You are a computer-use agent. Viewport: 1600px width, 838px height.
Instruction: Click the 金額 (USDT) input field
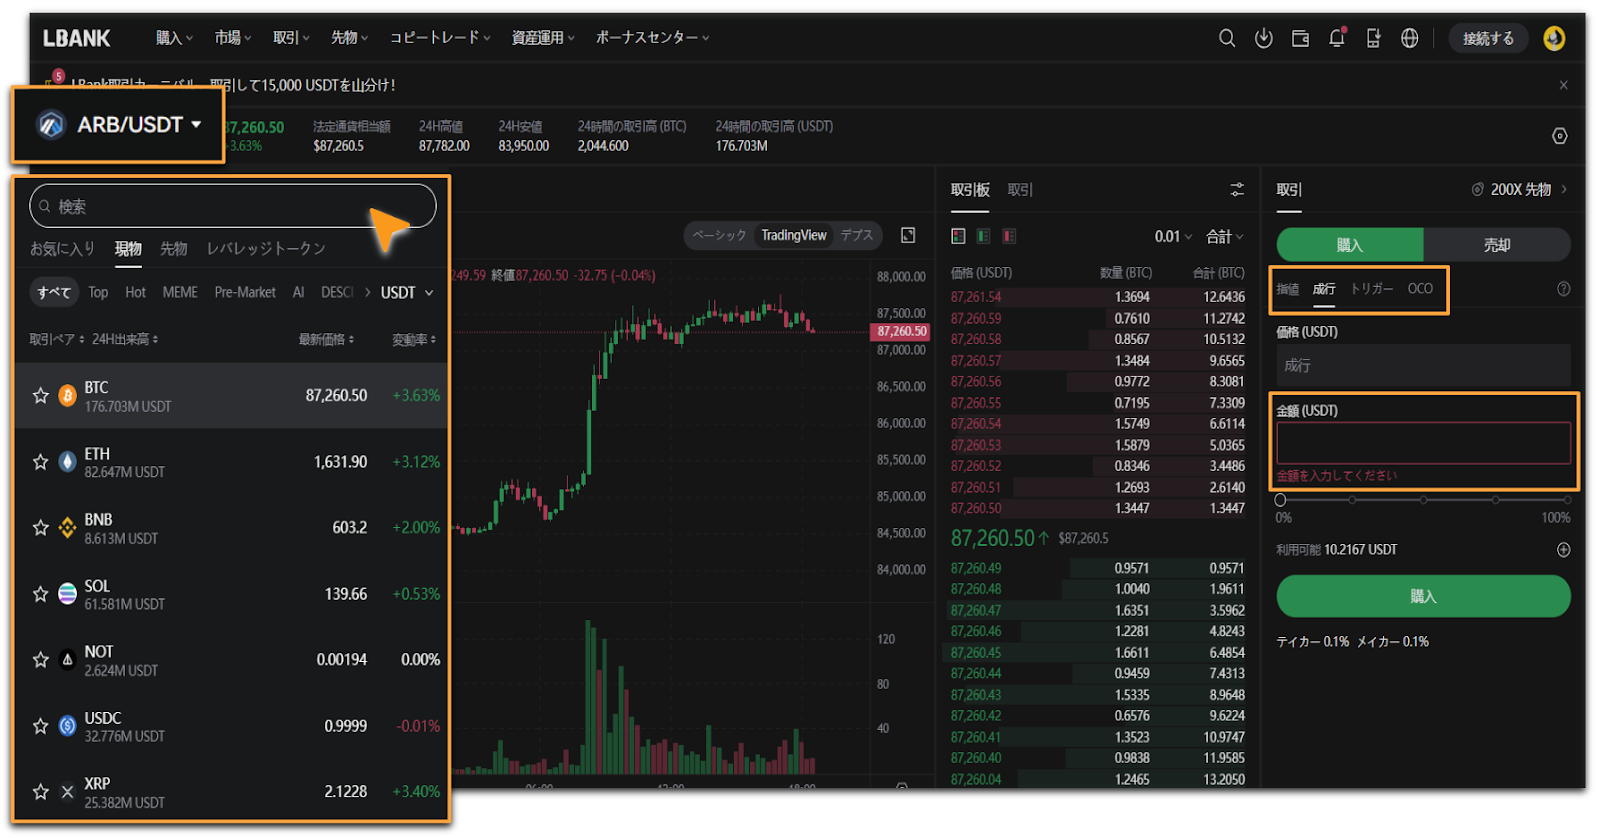pyautogui.click(x=1422, y=443)
